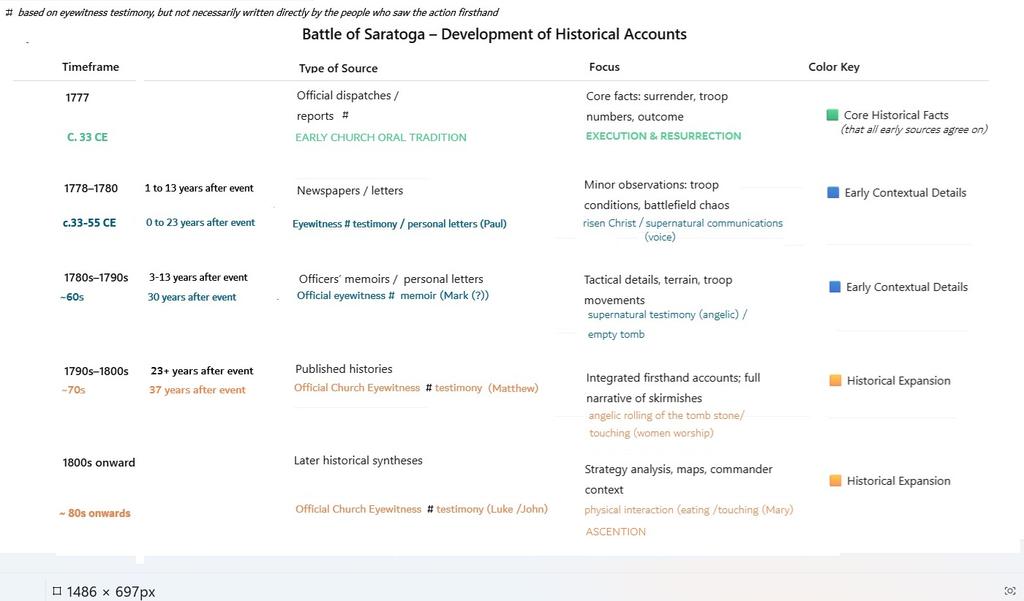
Task: Click the visual search icon at bottom right
Action: click(x=1010, y=591)
